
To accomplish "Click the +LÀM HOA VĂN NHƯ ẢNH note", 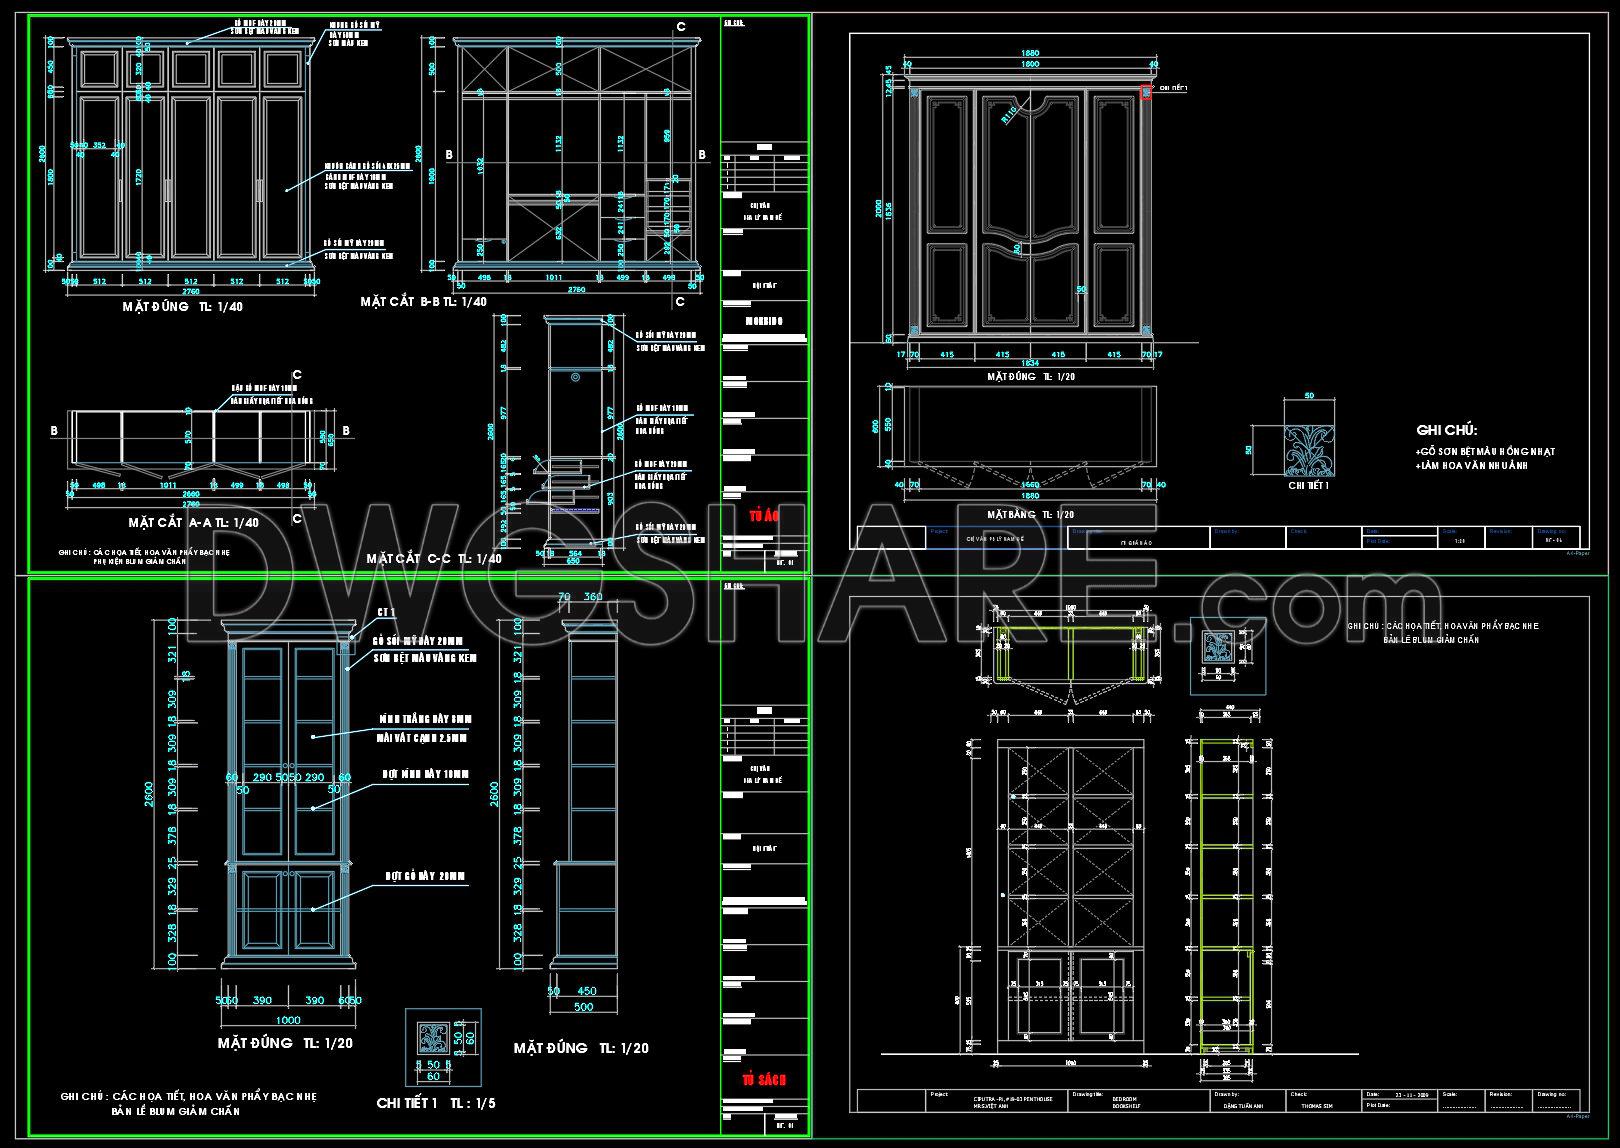I will pyautogui.click(x=1470, y=468).
